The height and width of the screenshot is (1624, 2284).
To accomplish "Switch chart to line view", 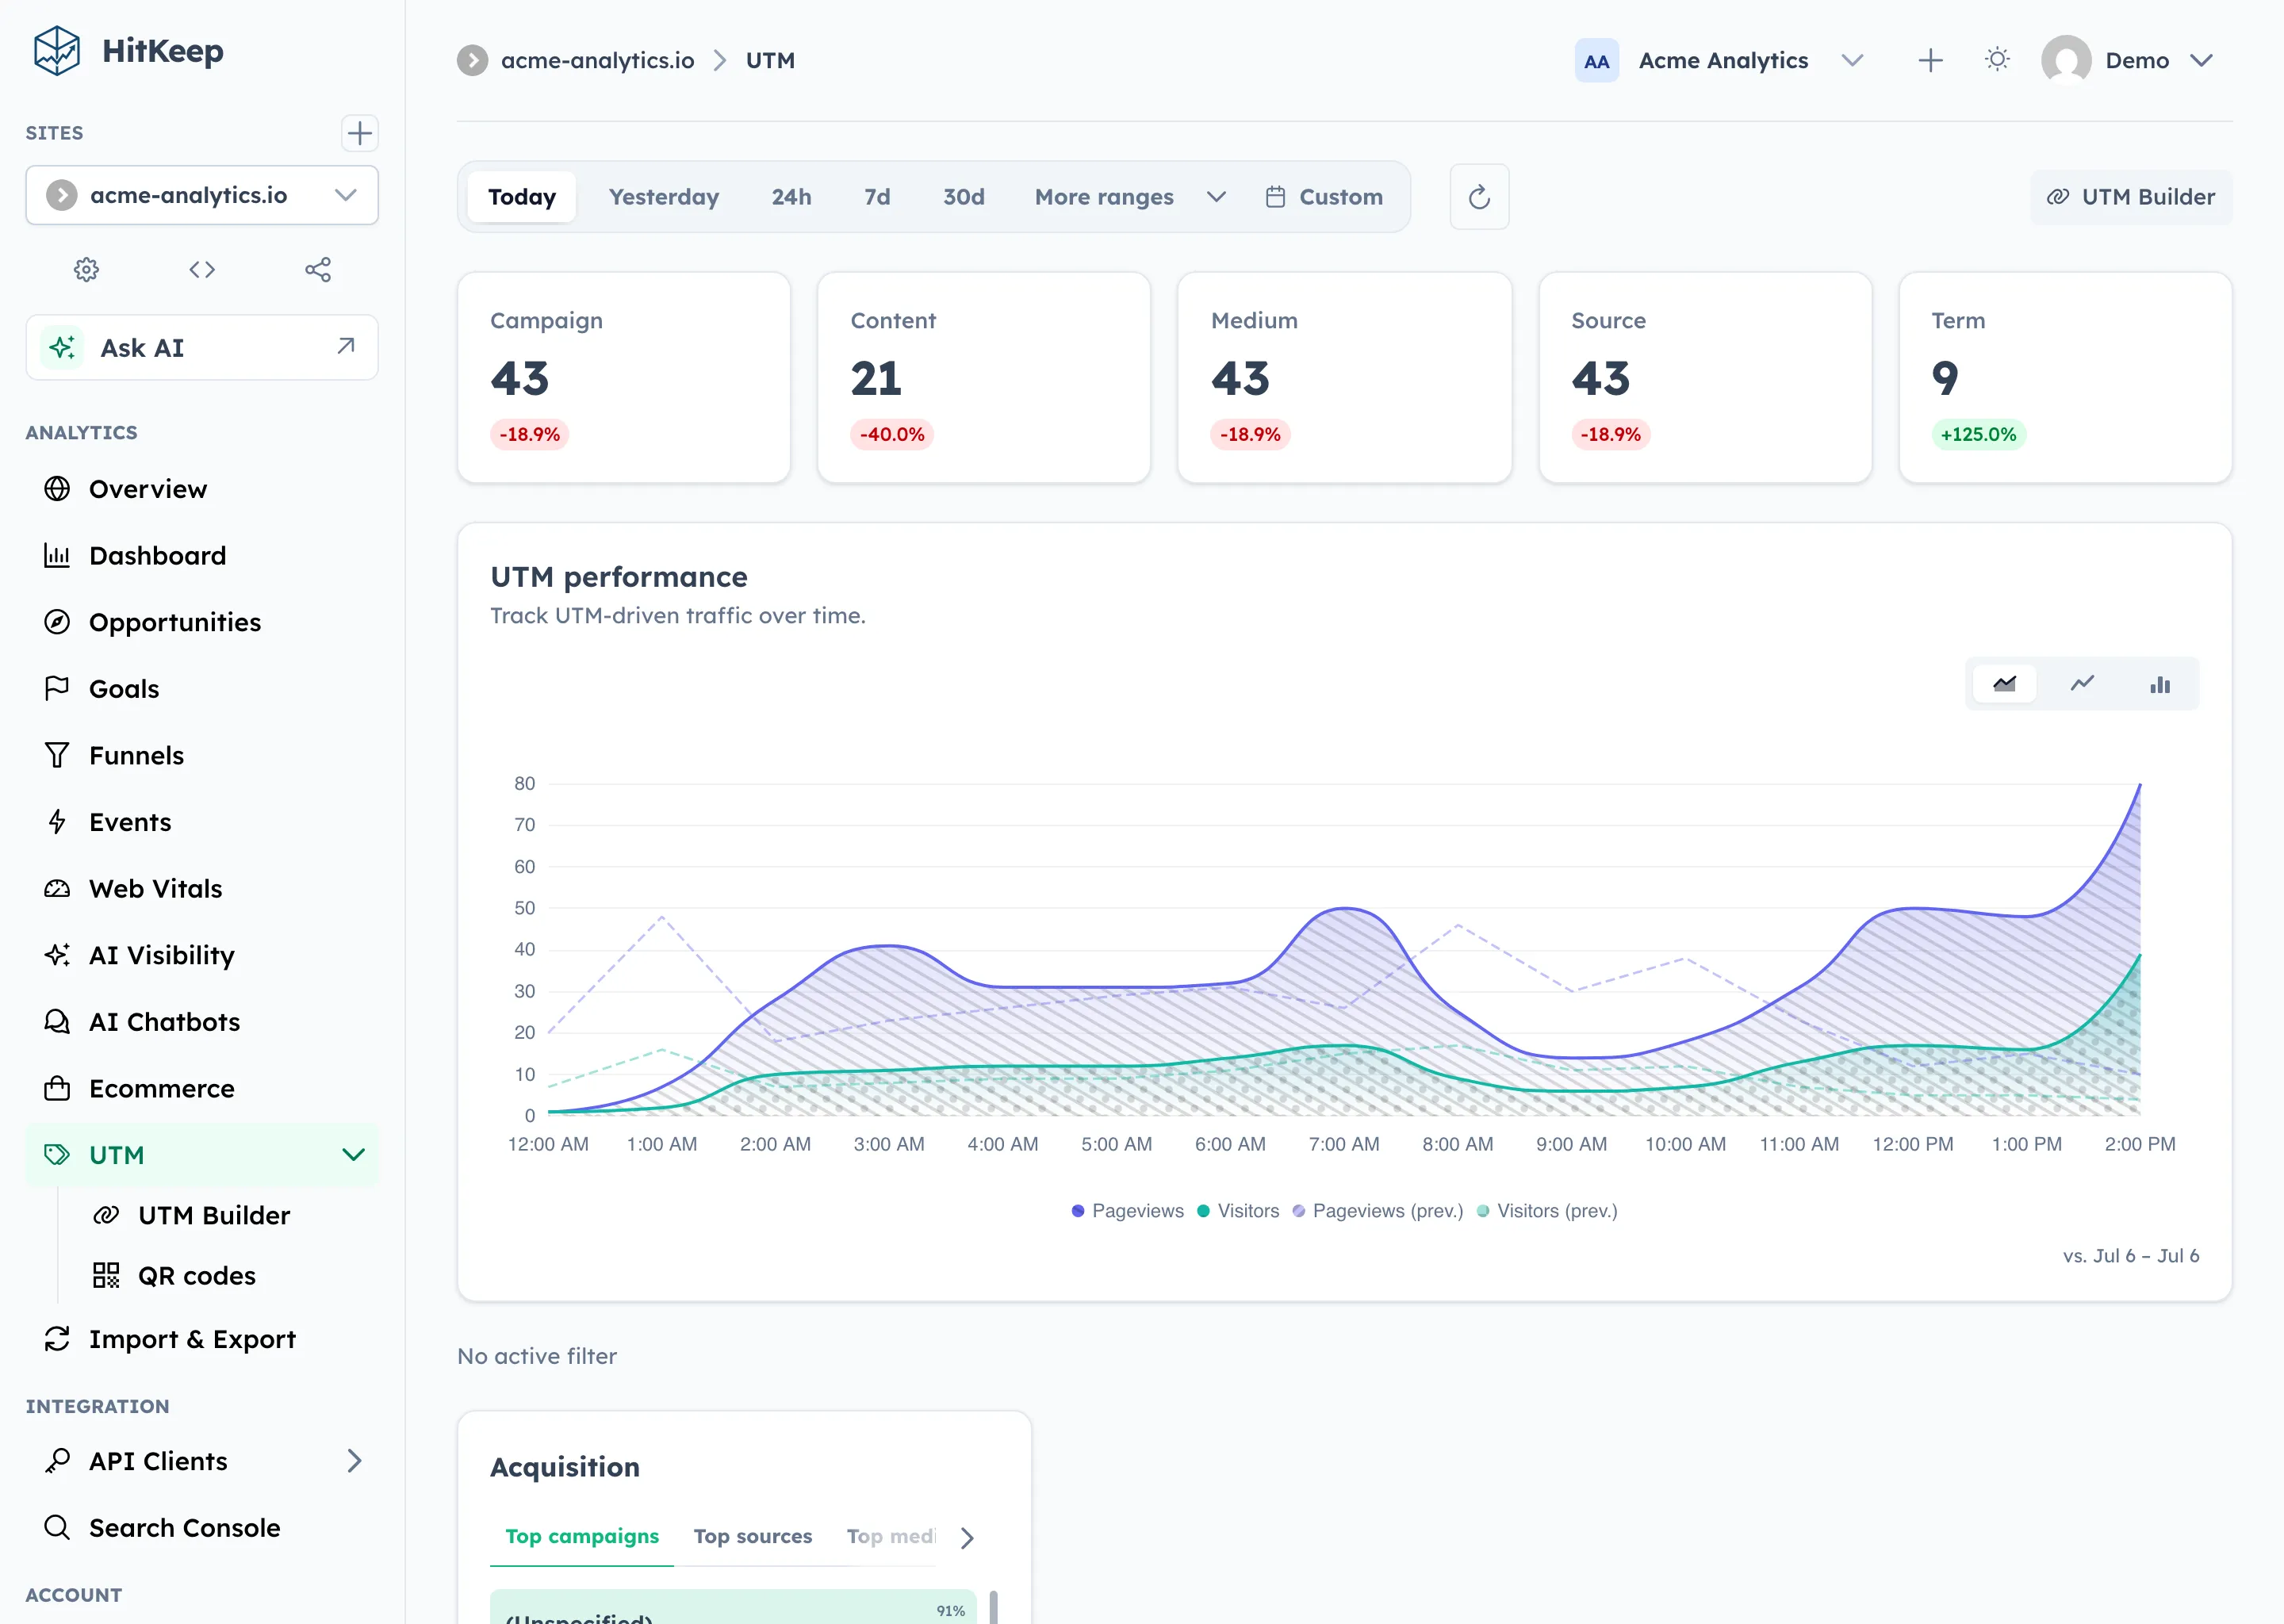I will pos(2082,684).
